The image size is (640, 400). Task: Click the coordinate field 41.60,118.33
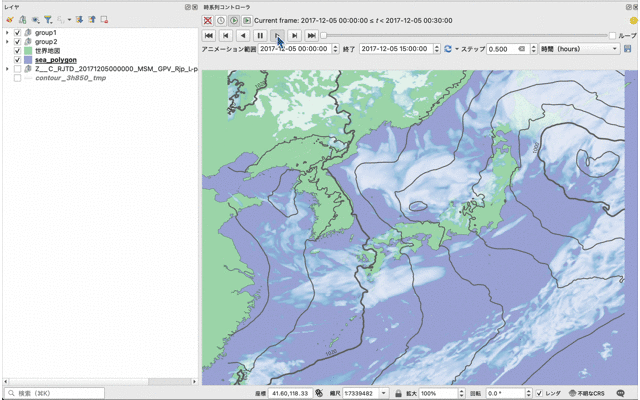tap(290, 393)
